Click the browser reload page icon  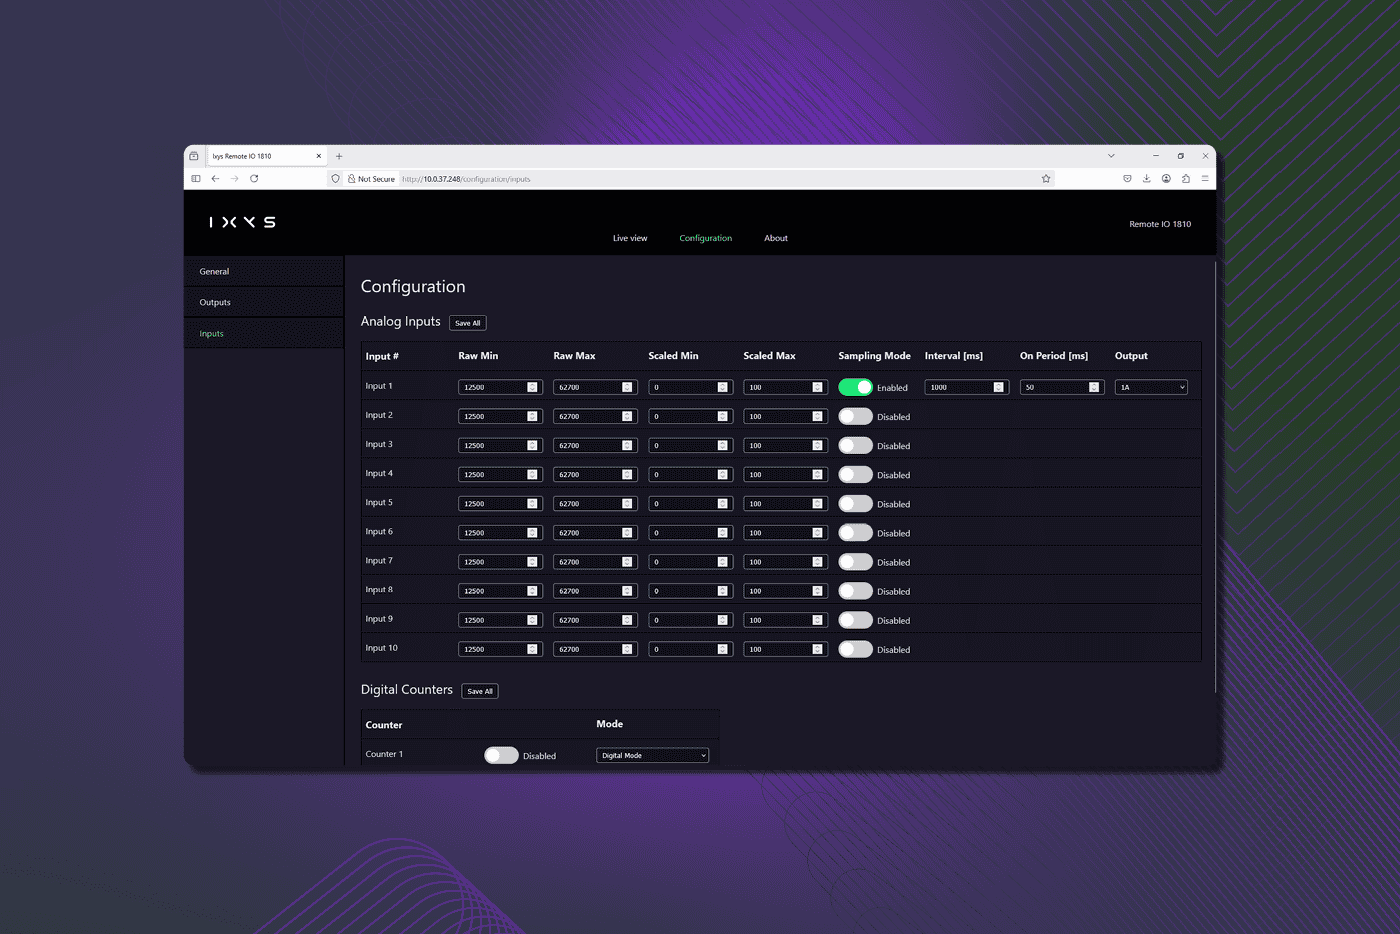click(254, 179)
